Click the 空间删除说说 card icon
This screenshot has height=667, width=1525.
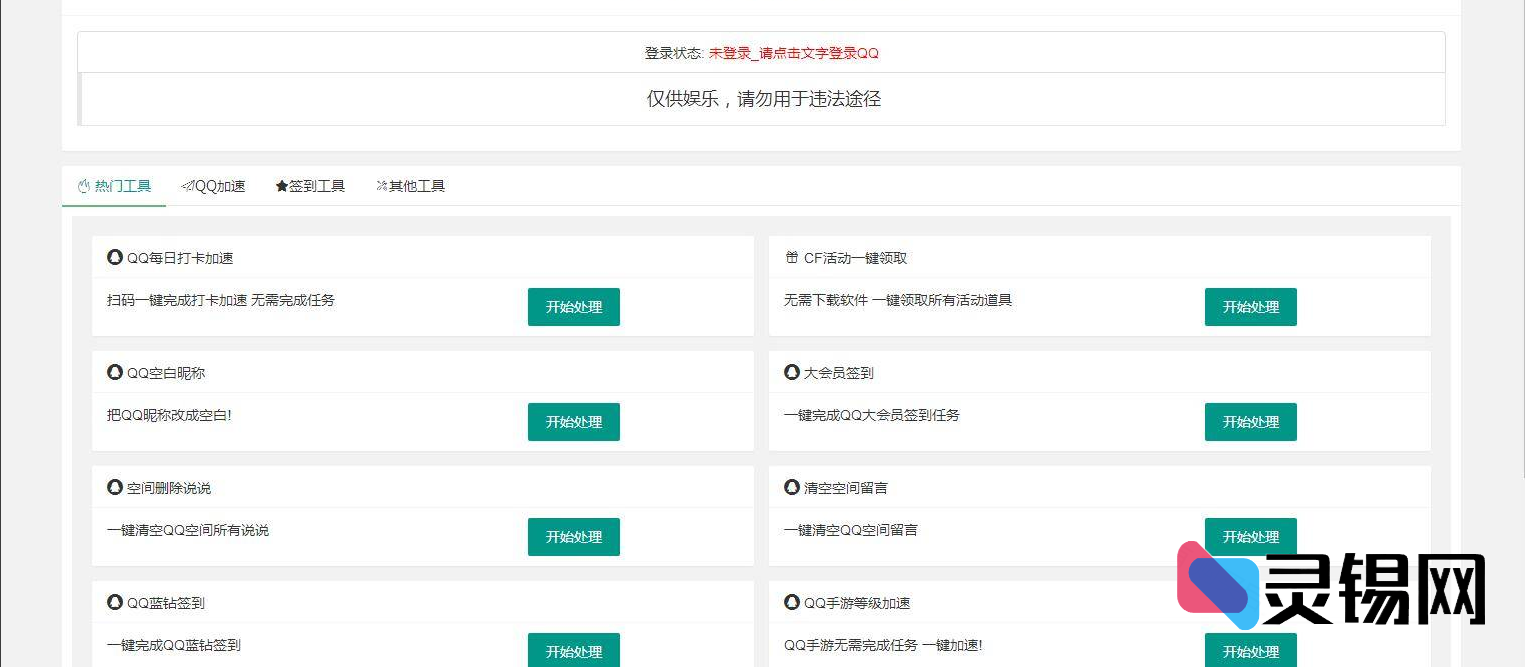pos(114,487)
